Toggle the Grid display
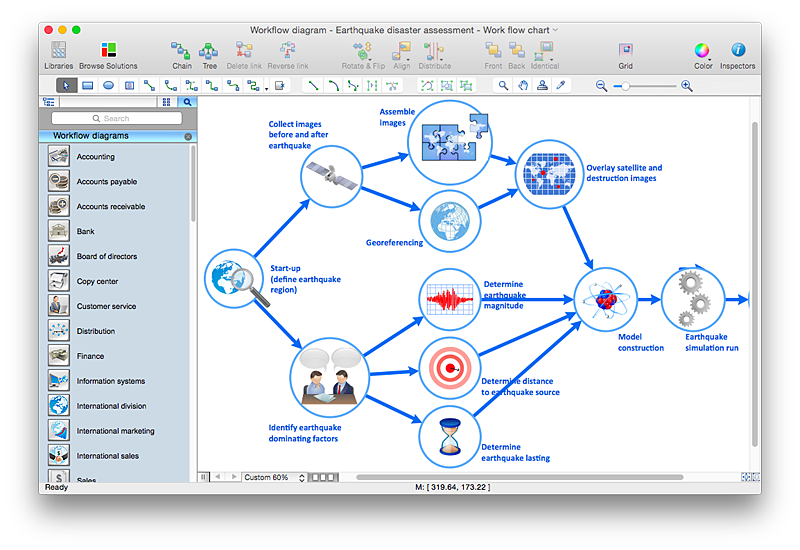 coord(626,56)
